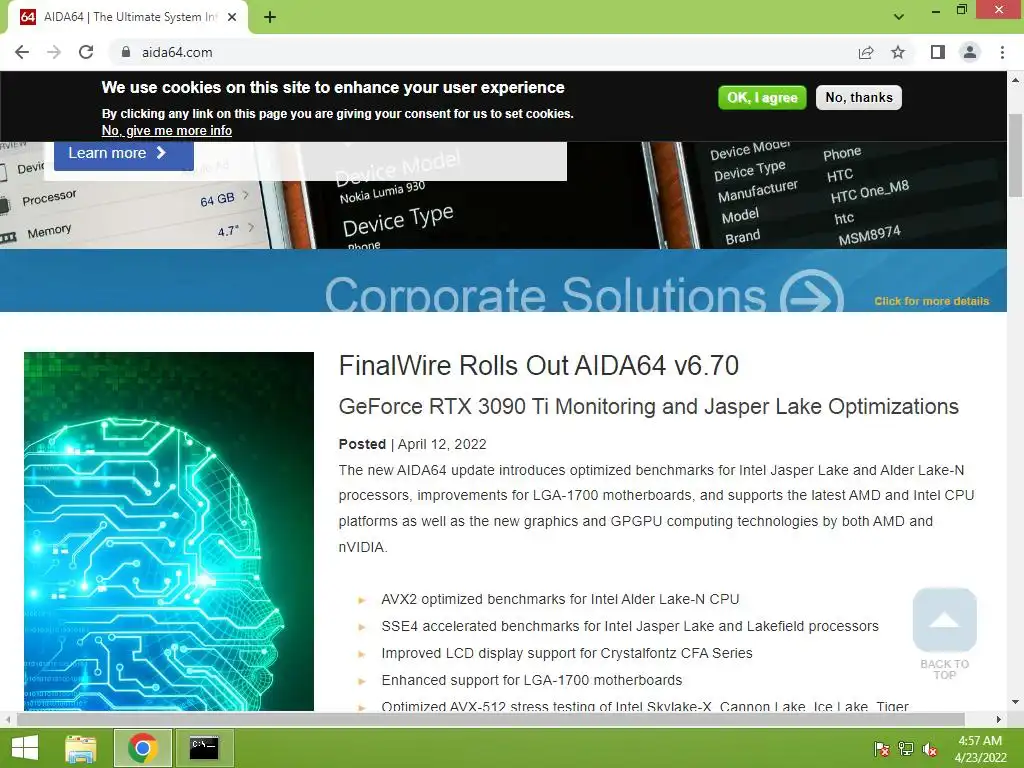Go back using the browser back arrow

(22, 52)
